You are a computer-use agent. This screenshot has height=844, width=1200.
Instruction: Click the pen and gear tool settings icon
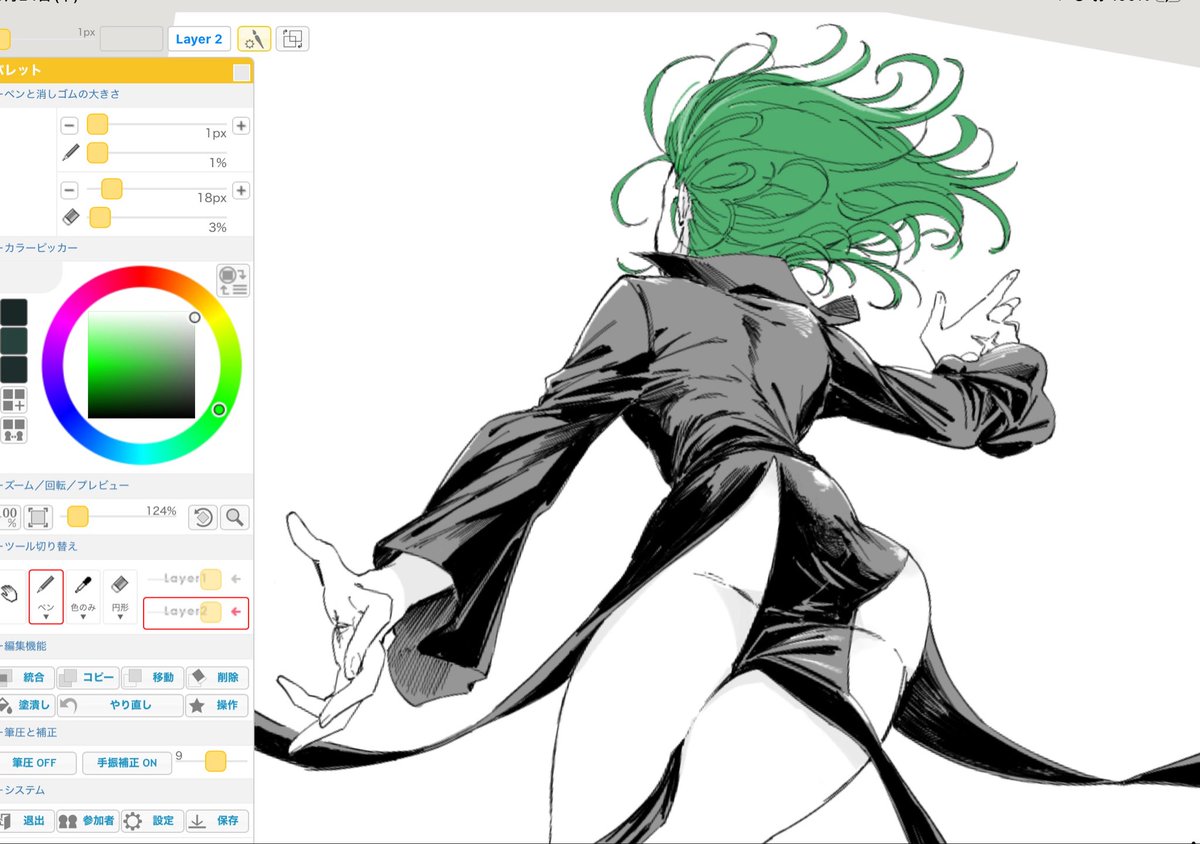(x=254, y=39)
